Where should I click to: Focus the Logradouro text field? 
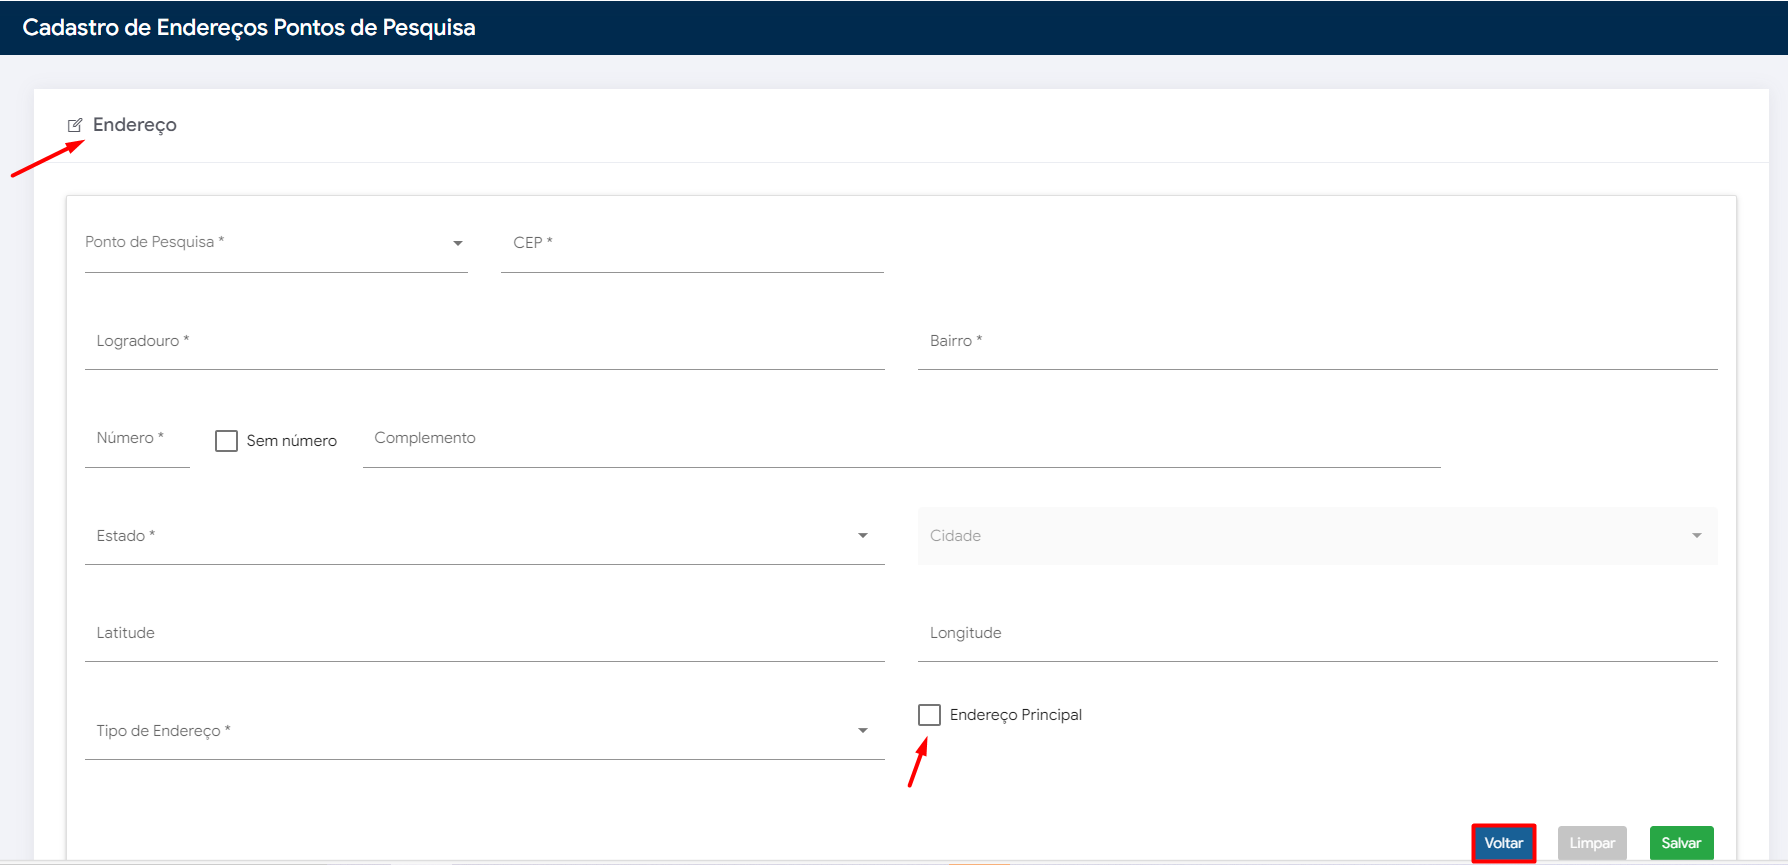485,341
